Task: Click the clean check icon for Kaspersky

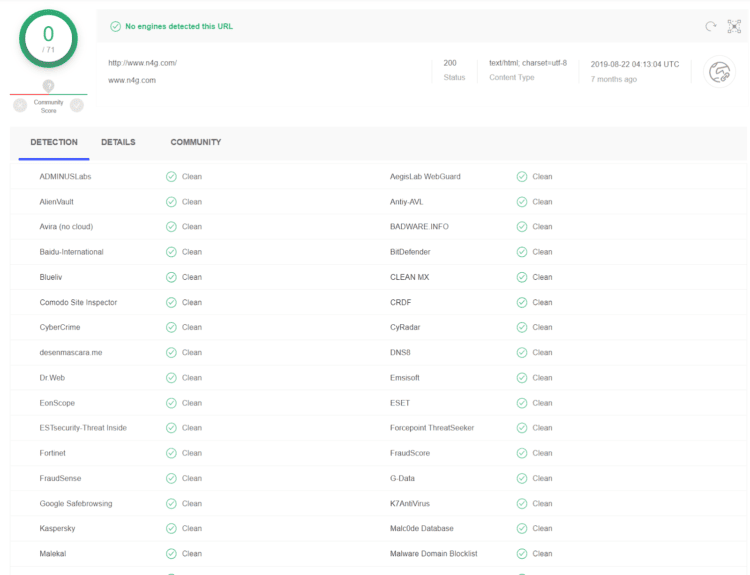Action: (x=171, y=529)
